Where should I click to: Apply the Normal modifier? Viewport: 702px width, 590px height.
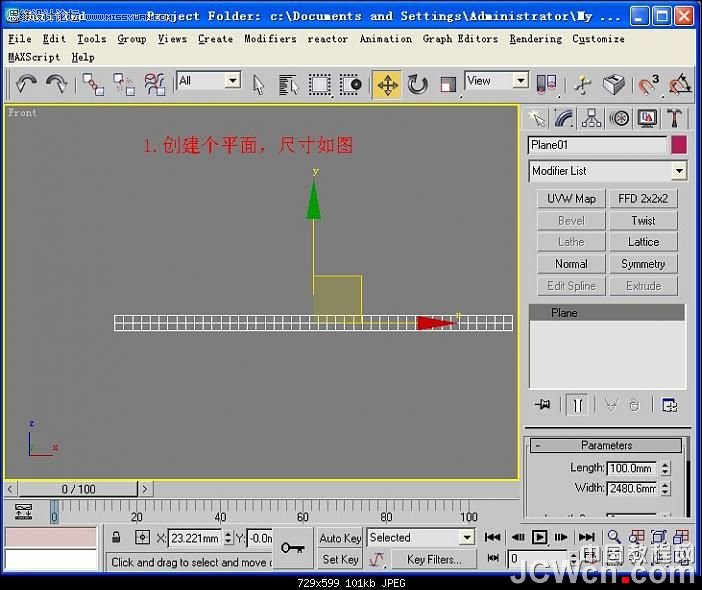tap(571, 264)
